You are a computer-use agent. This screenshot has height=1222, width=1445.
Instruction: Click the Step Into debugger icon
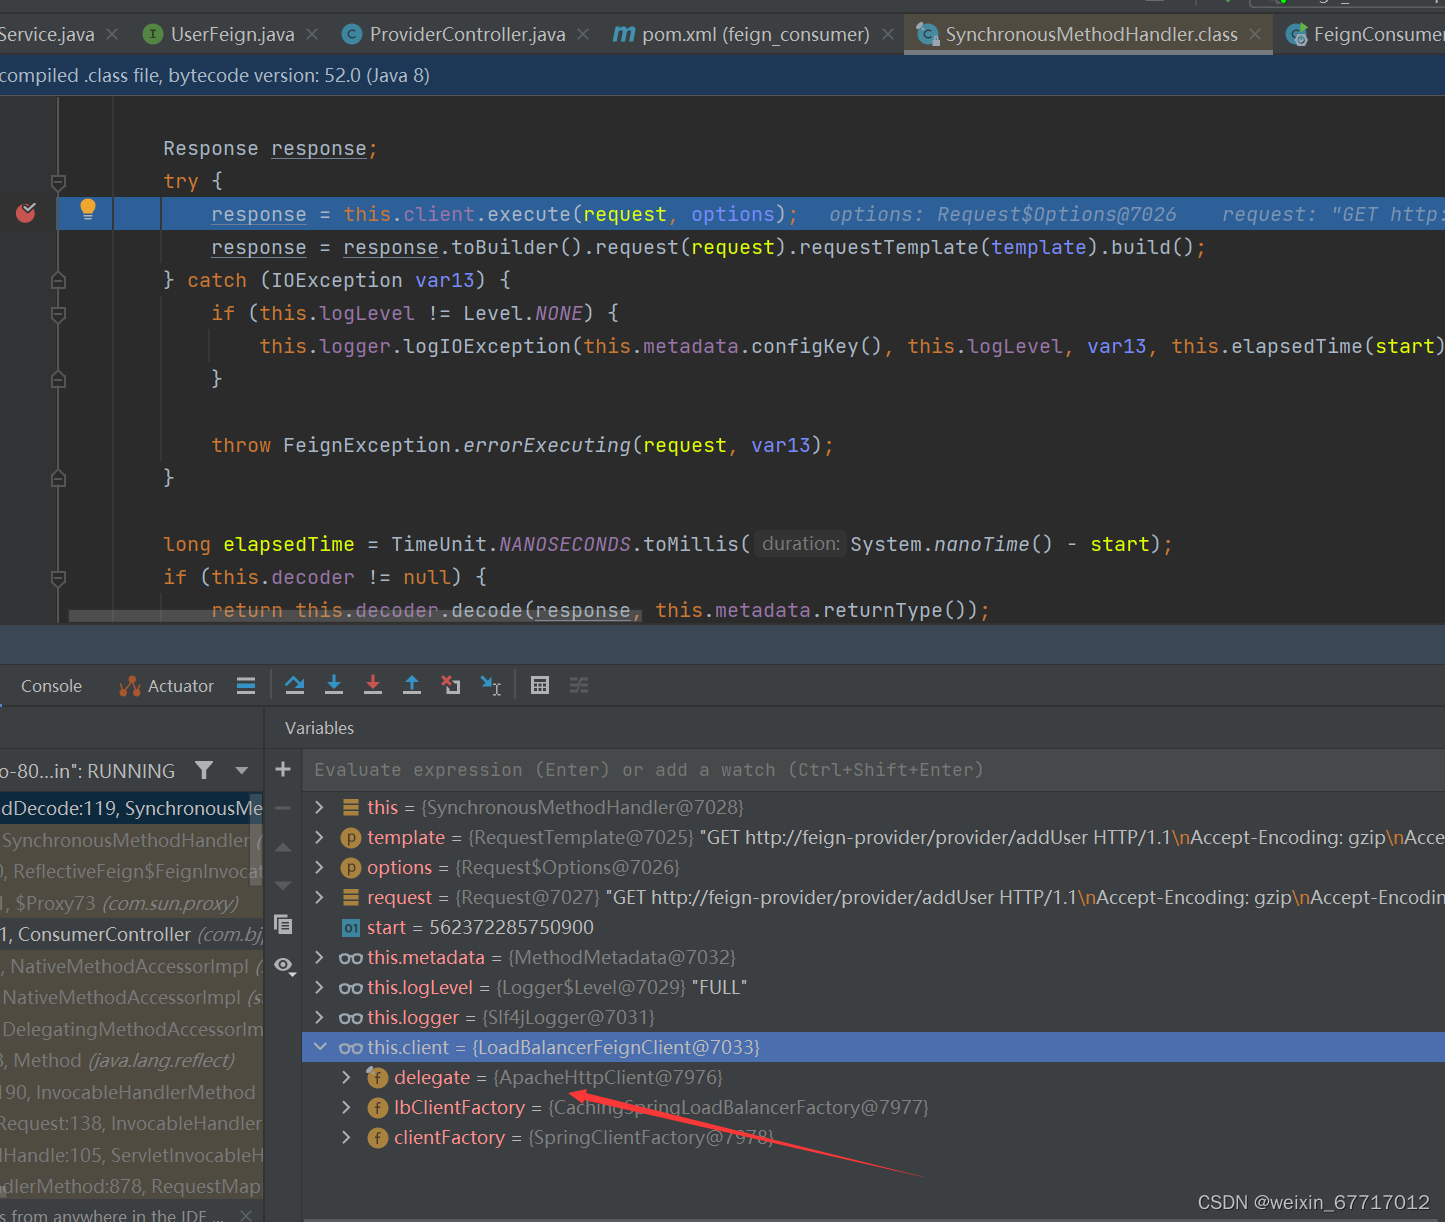(334, 685)
